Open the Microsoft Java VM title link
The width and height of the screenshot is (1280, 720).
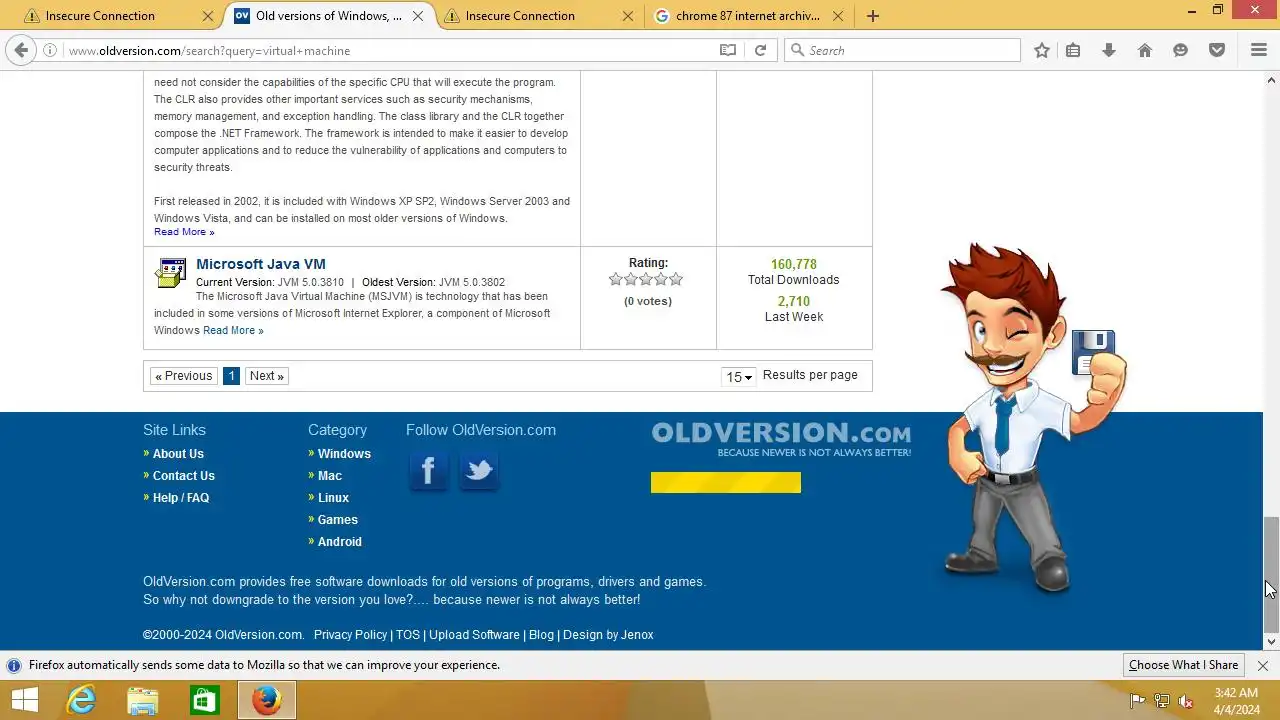[x=261, y=264]
